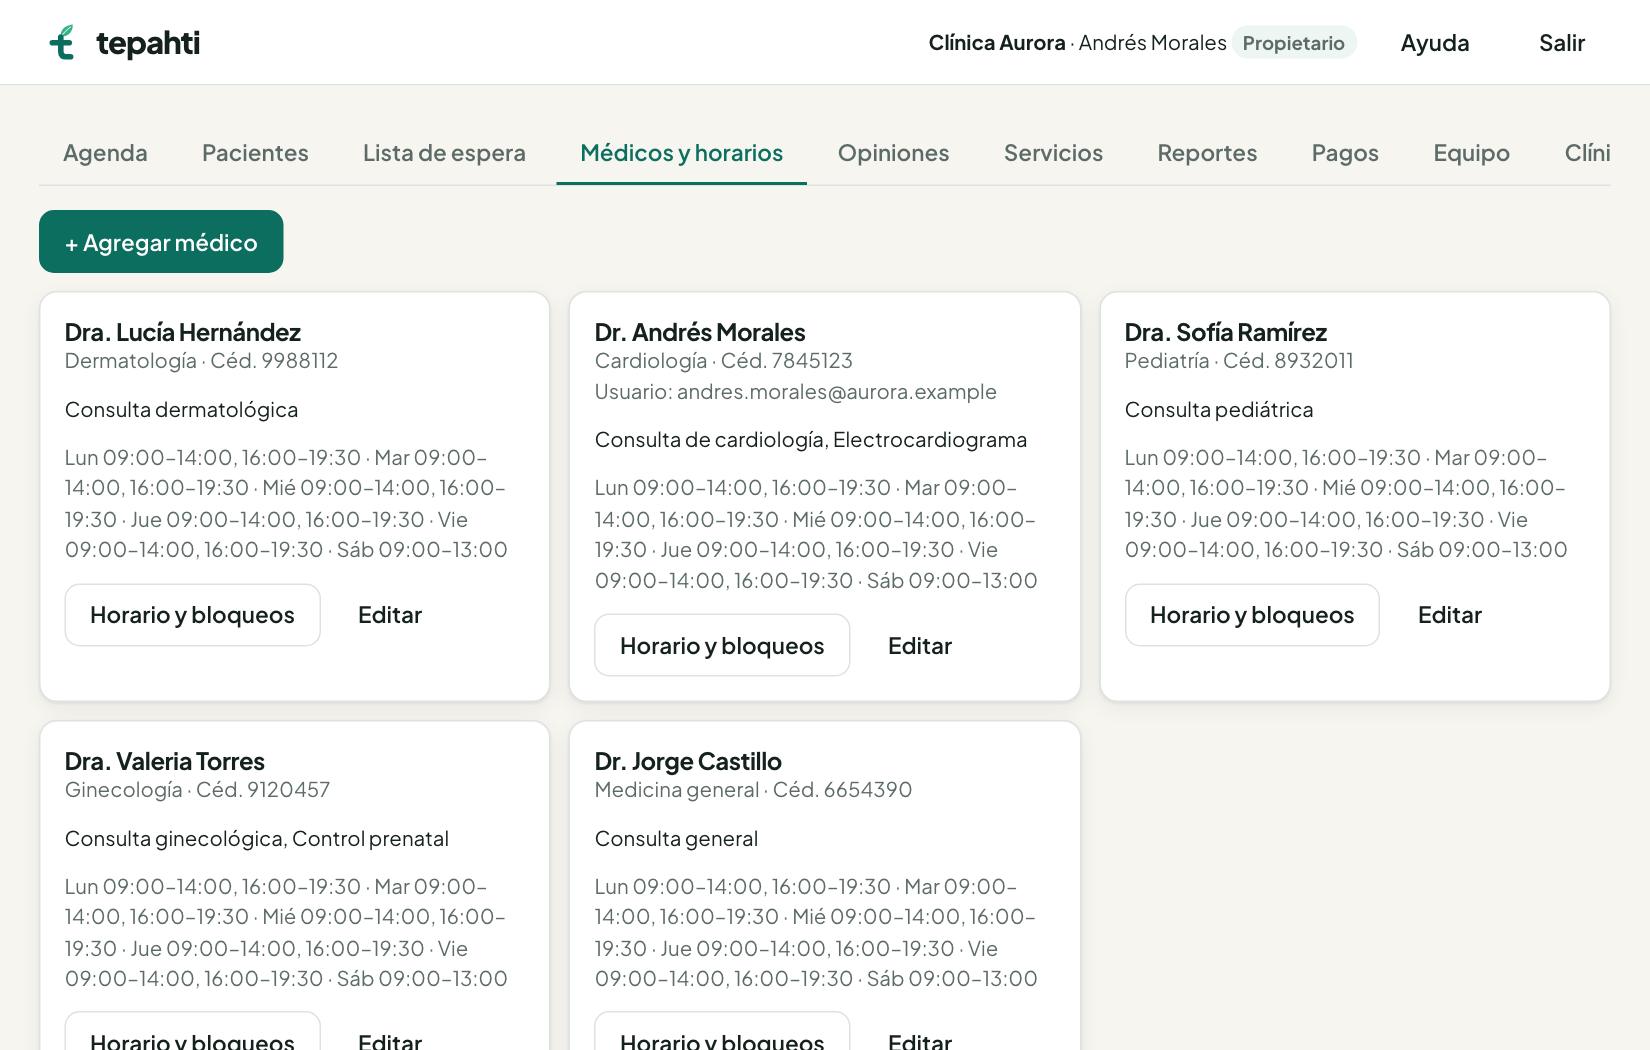Image resolution: width=1650 pixels, height=1050 pixels.
Task: Open the Lista de espera tab
Action: (444, 153)
